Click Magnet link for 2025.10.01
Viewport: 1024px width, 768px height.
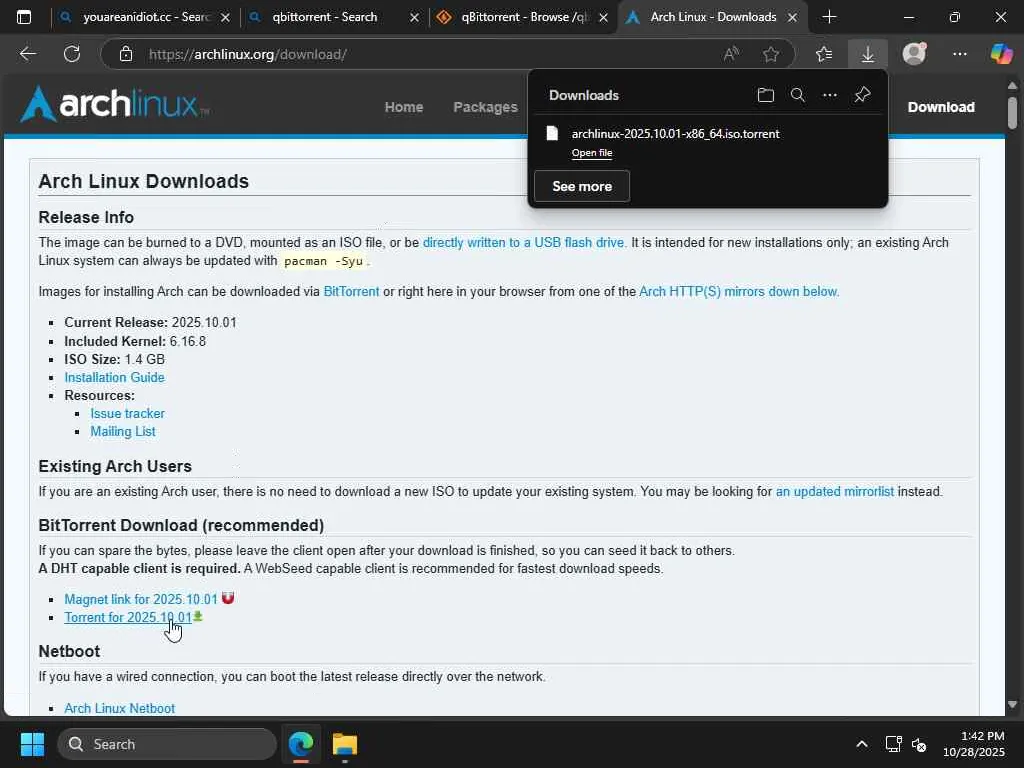pos(140,600)
